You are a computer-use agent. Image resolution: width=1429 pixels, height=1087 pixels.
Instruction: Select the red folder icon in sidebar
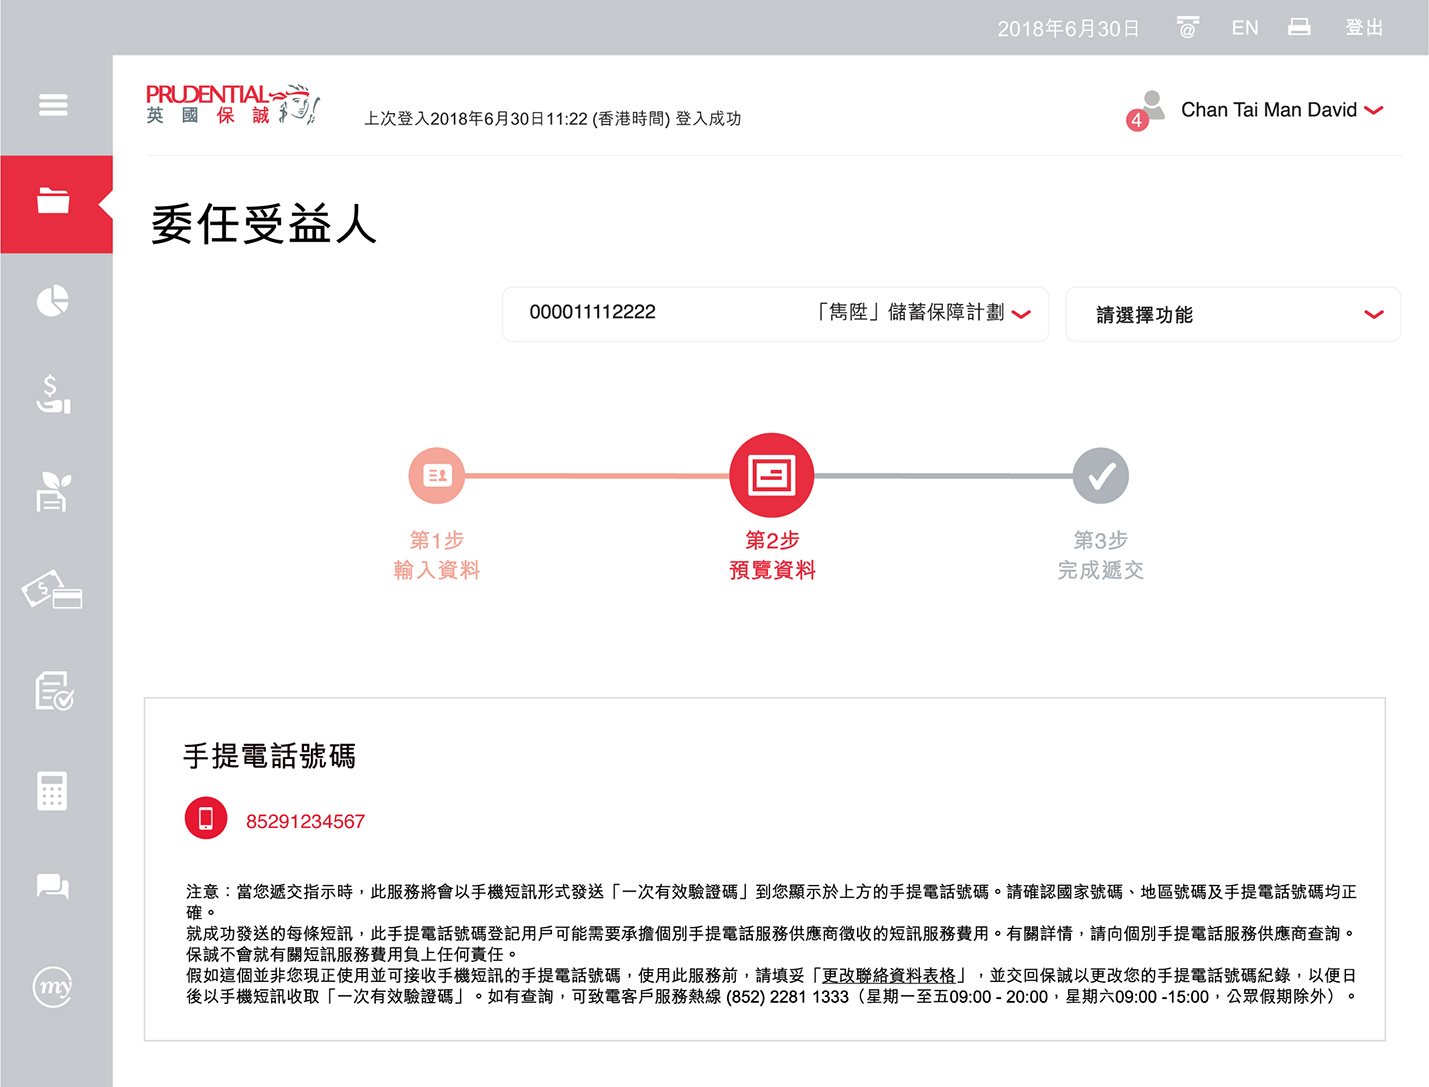click(x=53, y=201)
